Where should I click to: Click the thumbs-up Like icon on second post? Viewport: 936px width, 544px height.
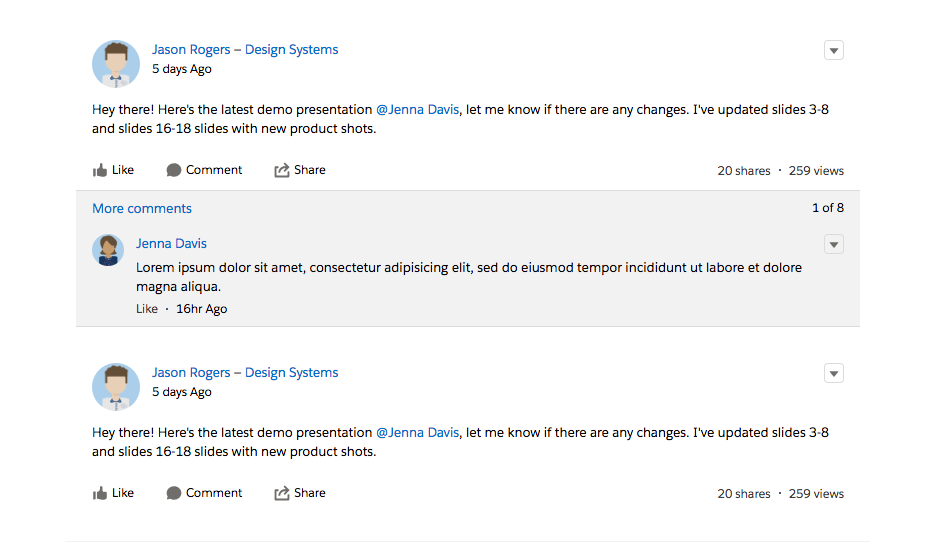(100, 494)
